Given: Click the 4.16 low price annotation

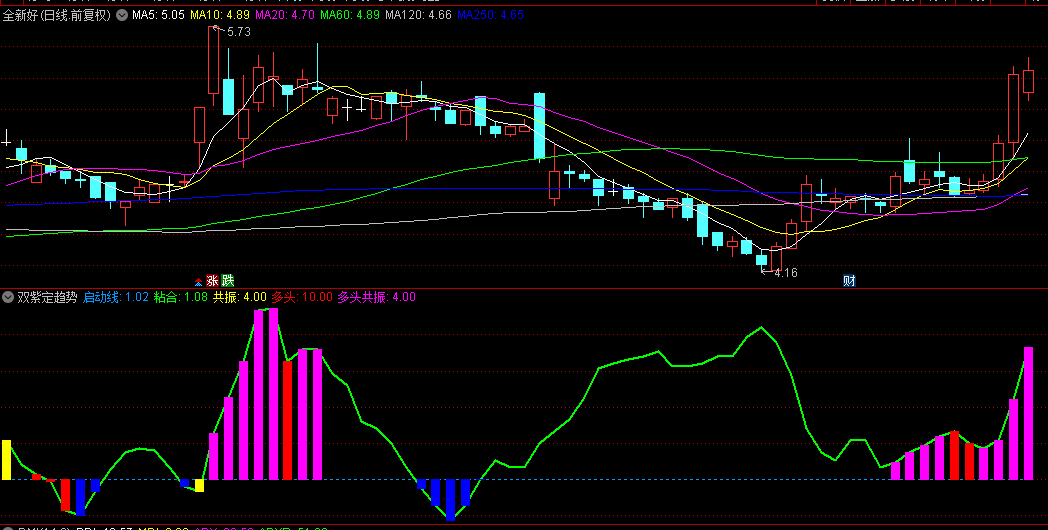Looking at the screenshot, I should click(785, 273).
